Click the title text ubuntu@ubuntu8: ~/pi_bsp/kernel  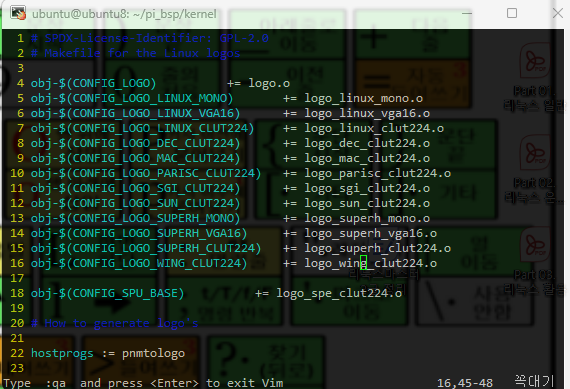coord(124,14)
